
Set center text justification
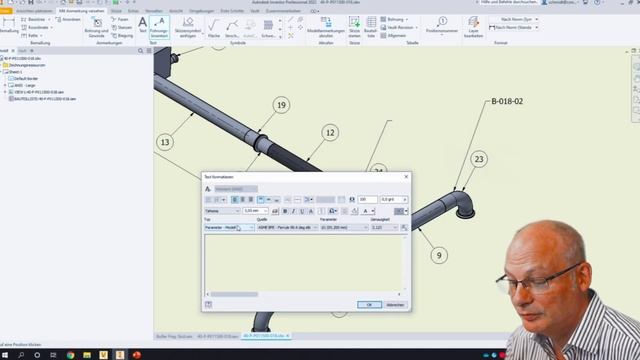(x=242, y=200)
